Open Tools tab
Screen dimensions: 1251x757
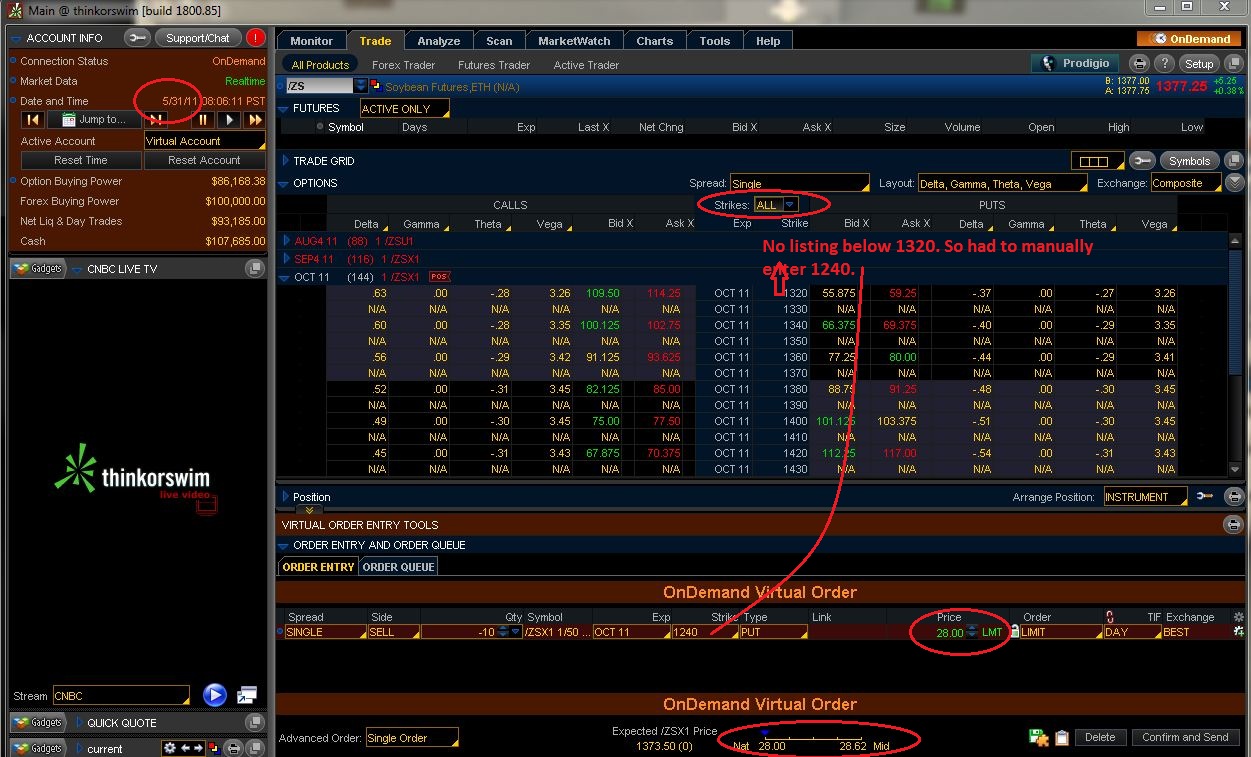click(715, 41)
